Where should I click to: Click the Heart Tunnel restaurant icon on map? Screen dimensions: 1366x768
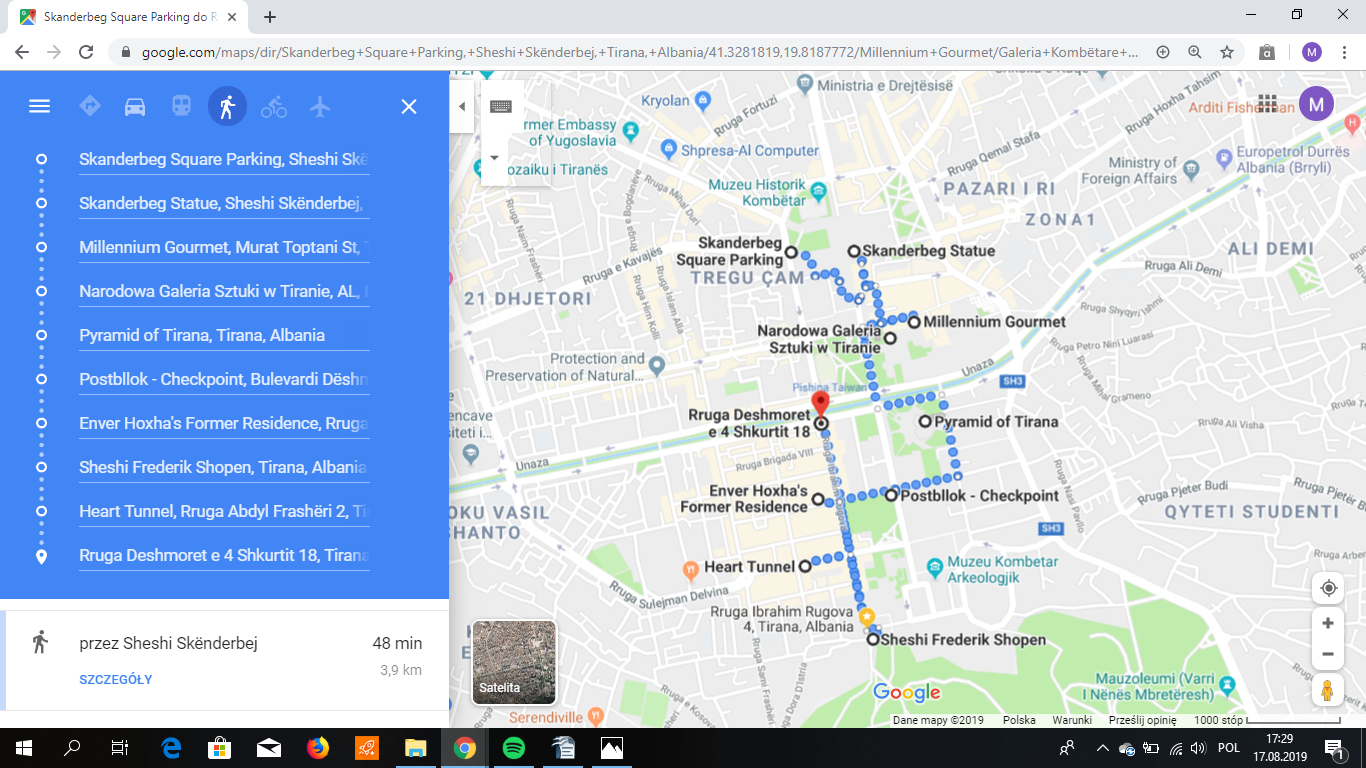pos(690,571)
